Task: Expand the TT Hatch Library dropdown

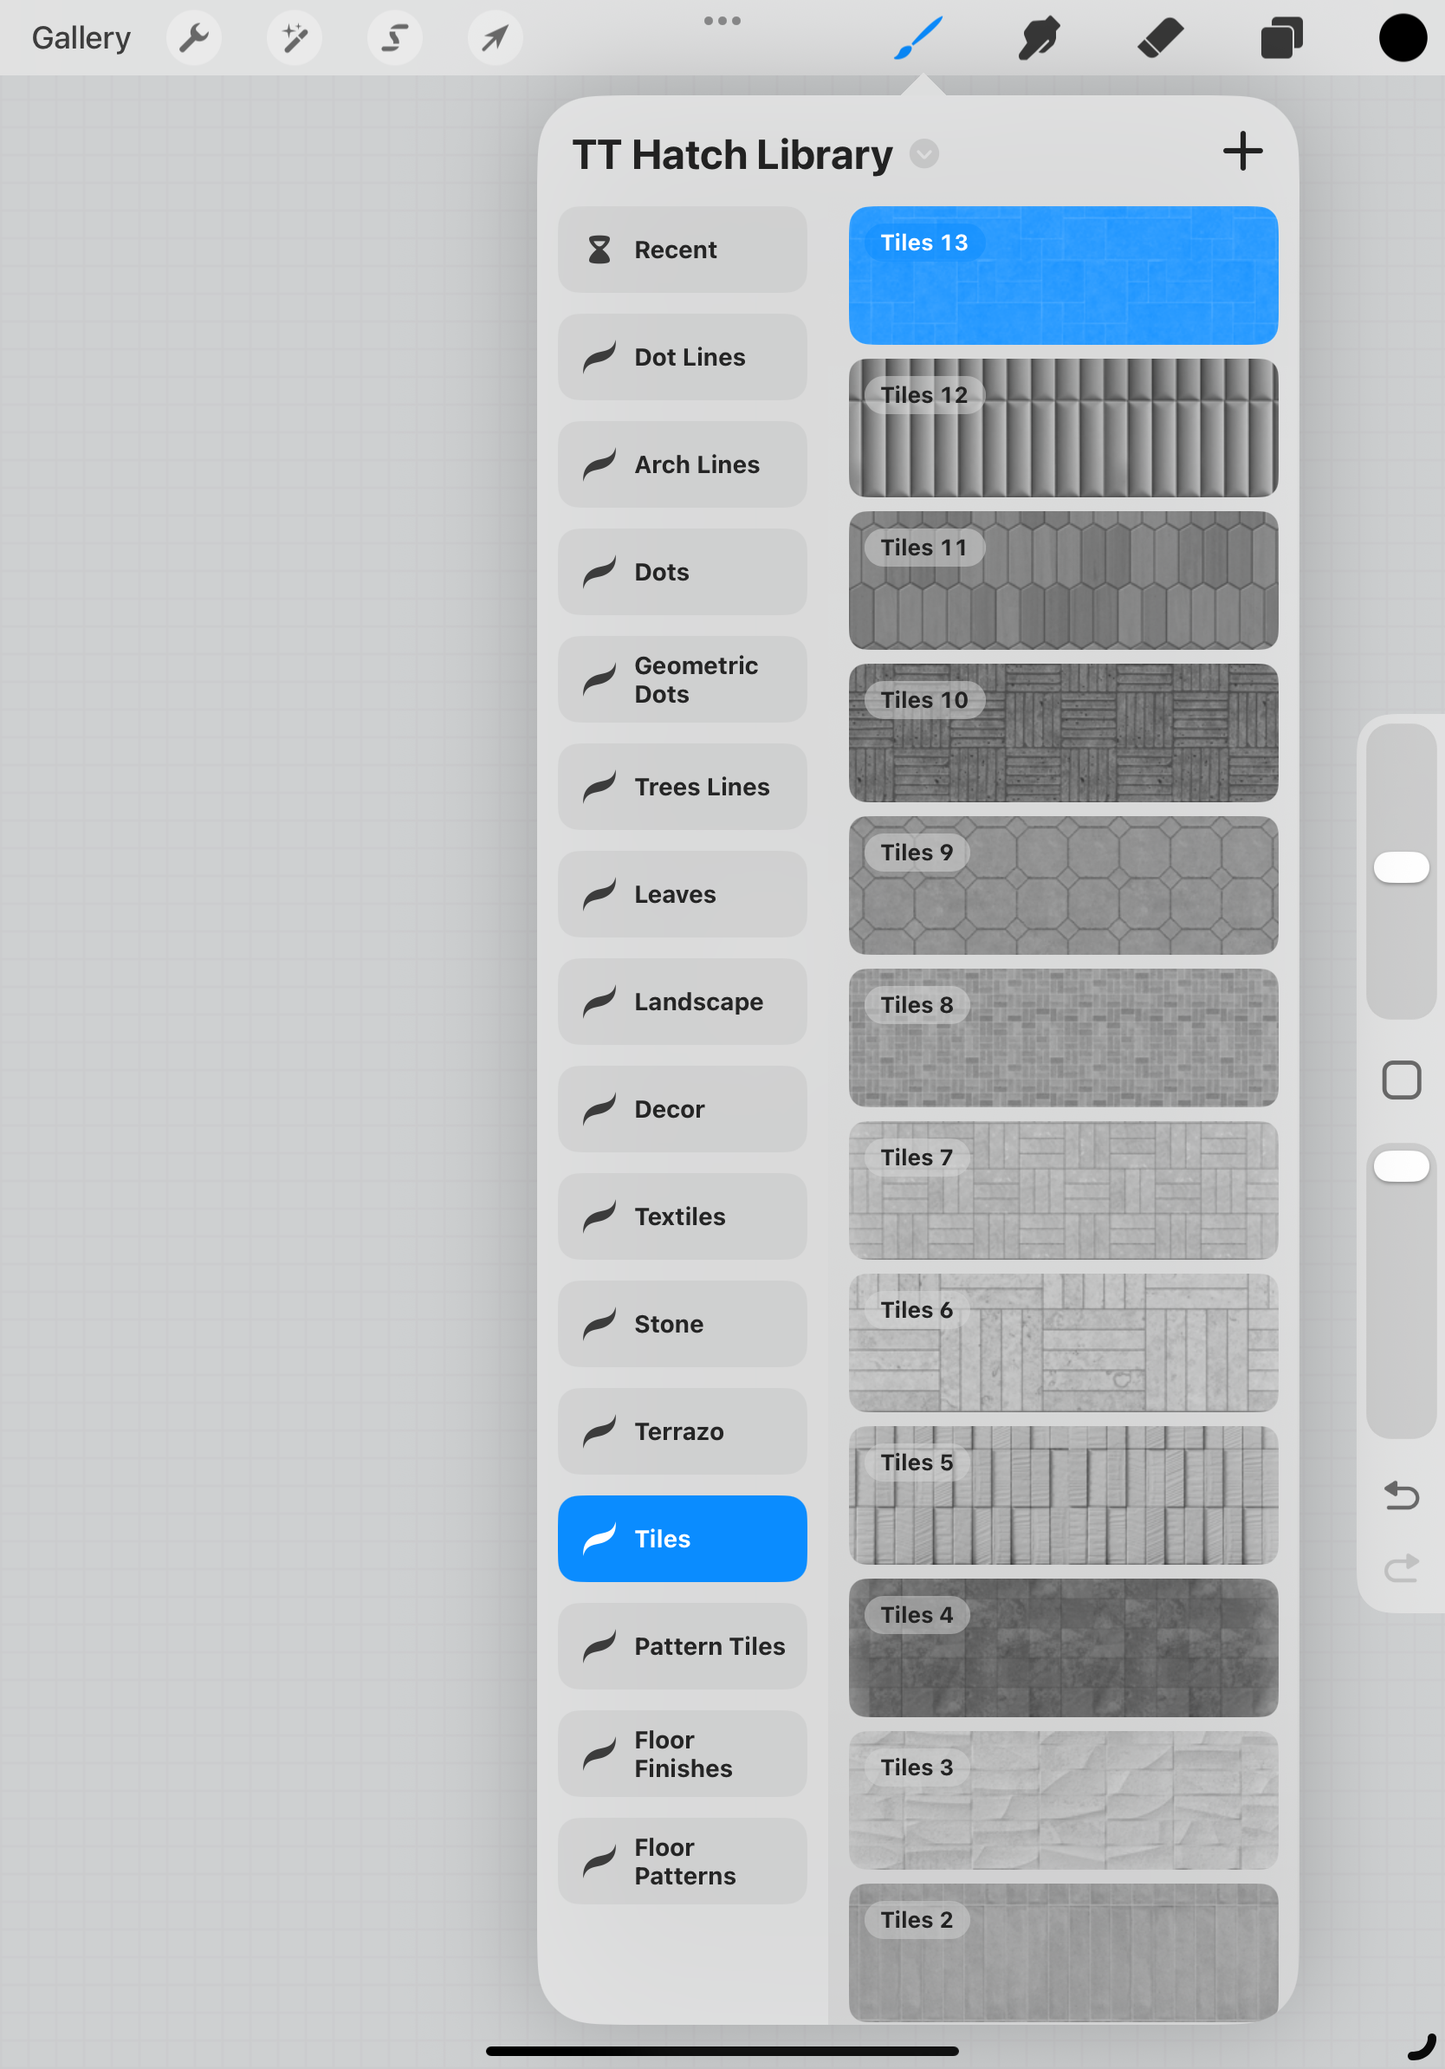Action: [x=924, y=155]
